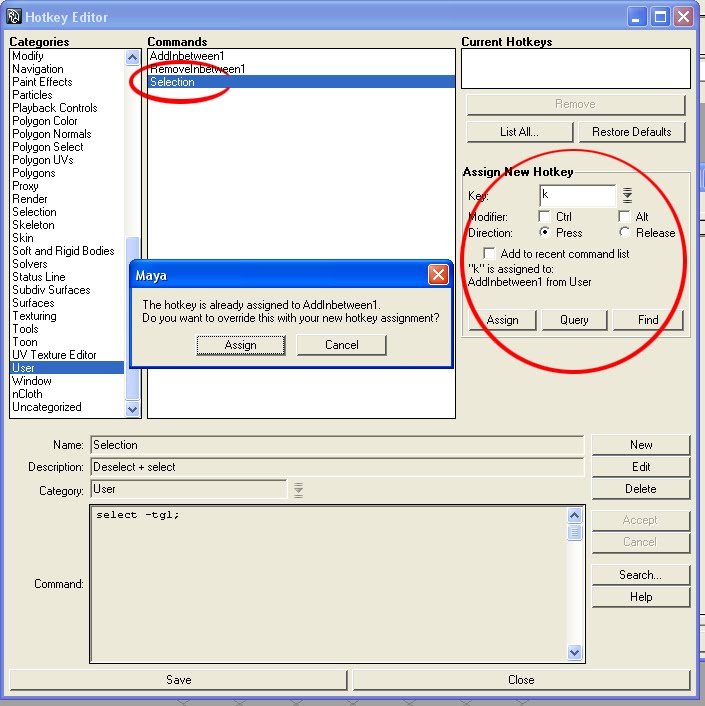The height and width of the screenshot is (706, 705).
Task: Click the Save button
Action: [179, 680]
